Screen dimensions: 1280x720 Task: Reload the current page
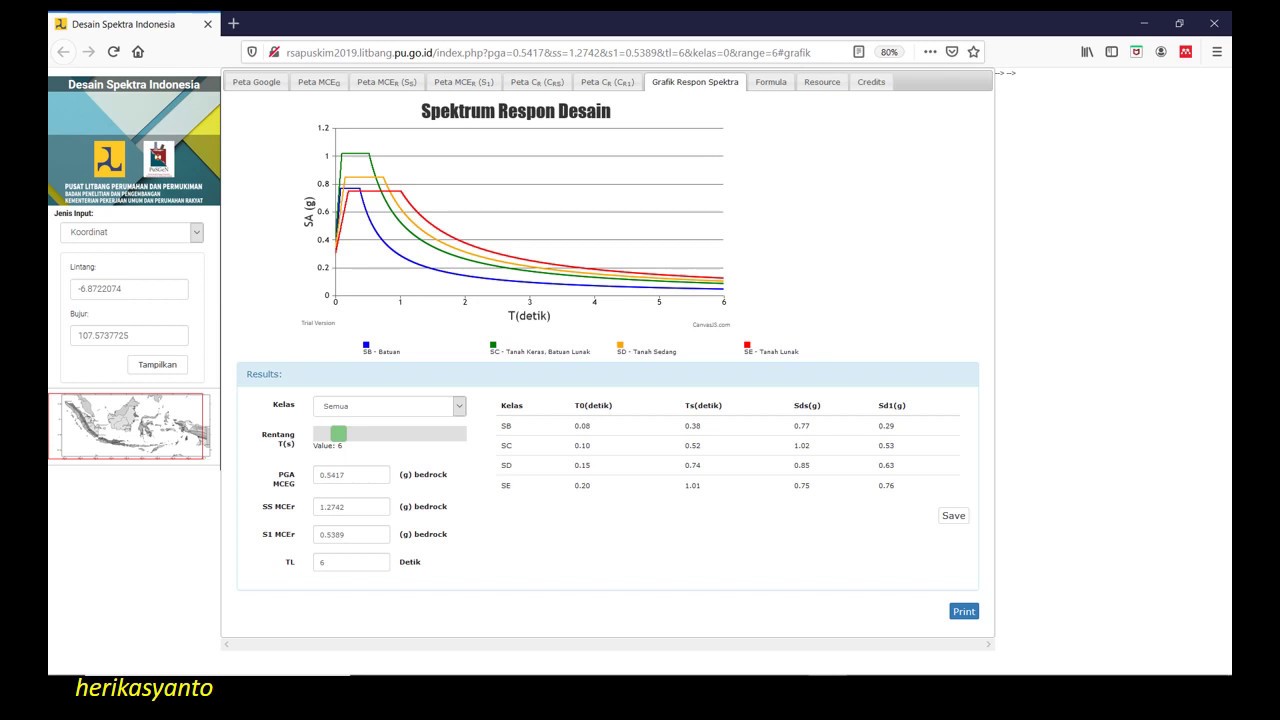tap(114, 52)
